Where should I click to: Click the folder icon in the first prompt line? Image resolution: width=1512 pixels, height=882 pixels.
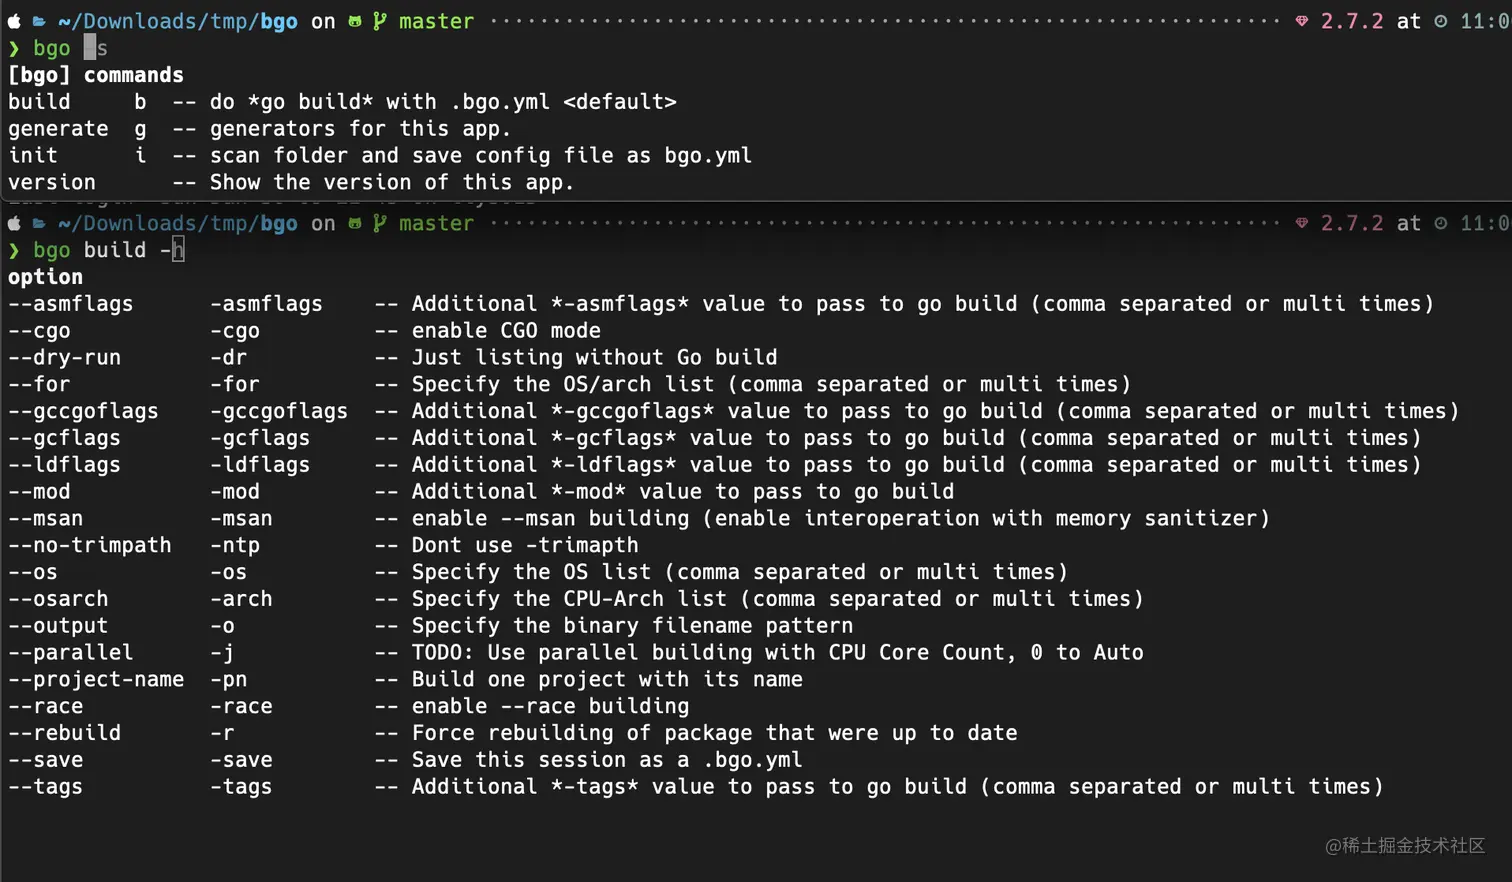pos(39,21)
